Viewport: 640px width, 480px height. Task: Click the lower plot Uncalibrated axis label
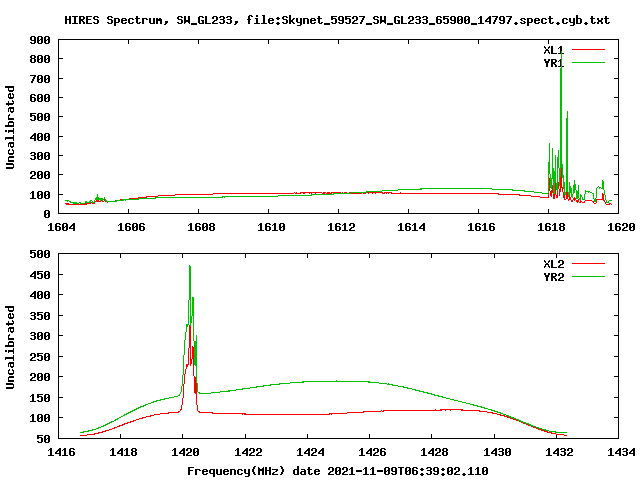pyautogui.click(x=10, y=347)
